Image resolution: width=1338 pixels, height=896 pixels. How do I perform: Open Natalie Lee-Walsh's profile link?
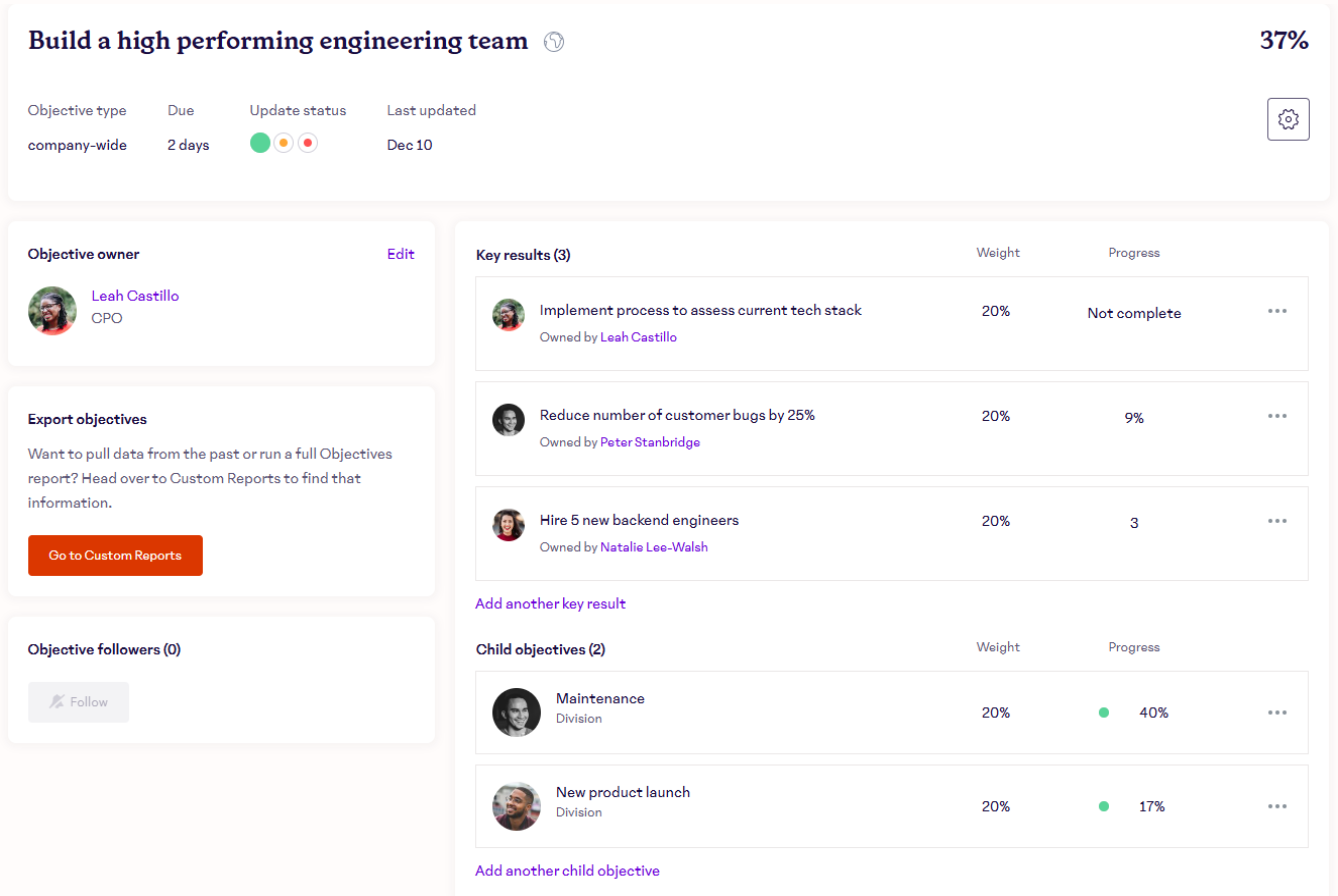(654, 547)
